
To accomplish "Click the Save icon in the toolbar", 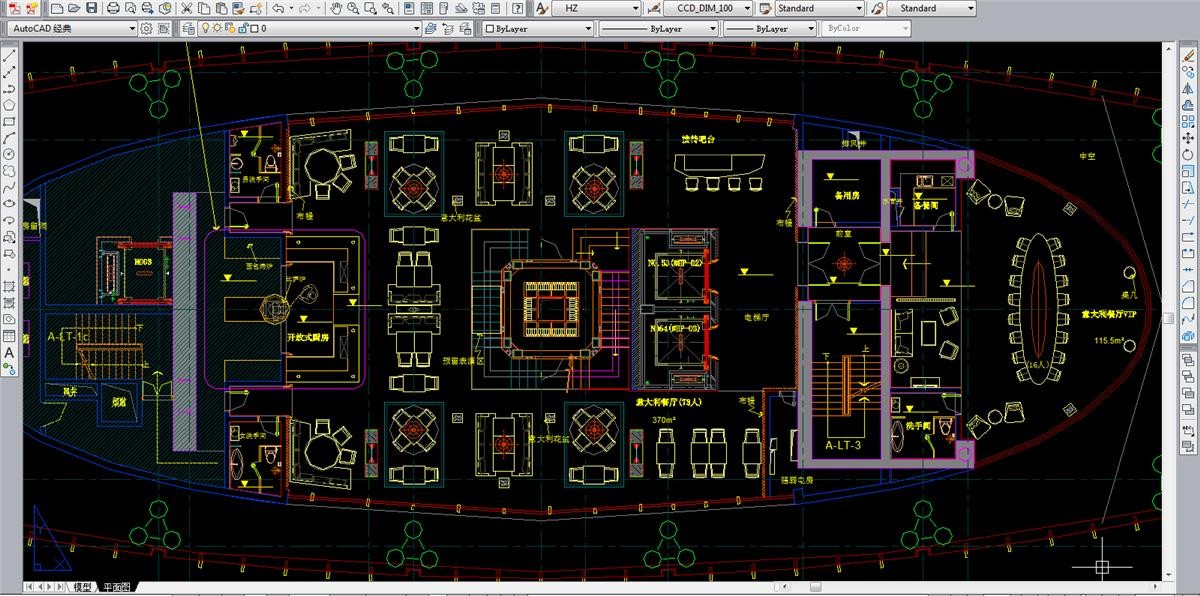I will click(92, 8).
